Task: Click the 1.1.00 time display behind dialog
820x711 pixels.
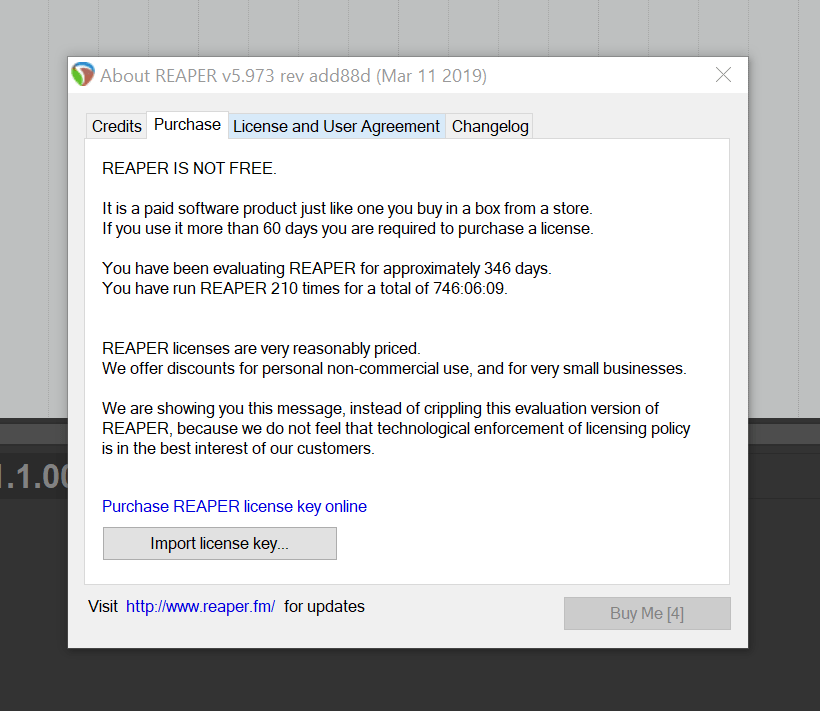Action: click(33, 477)
